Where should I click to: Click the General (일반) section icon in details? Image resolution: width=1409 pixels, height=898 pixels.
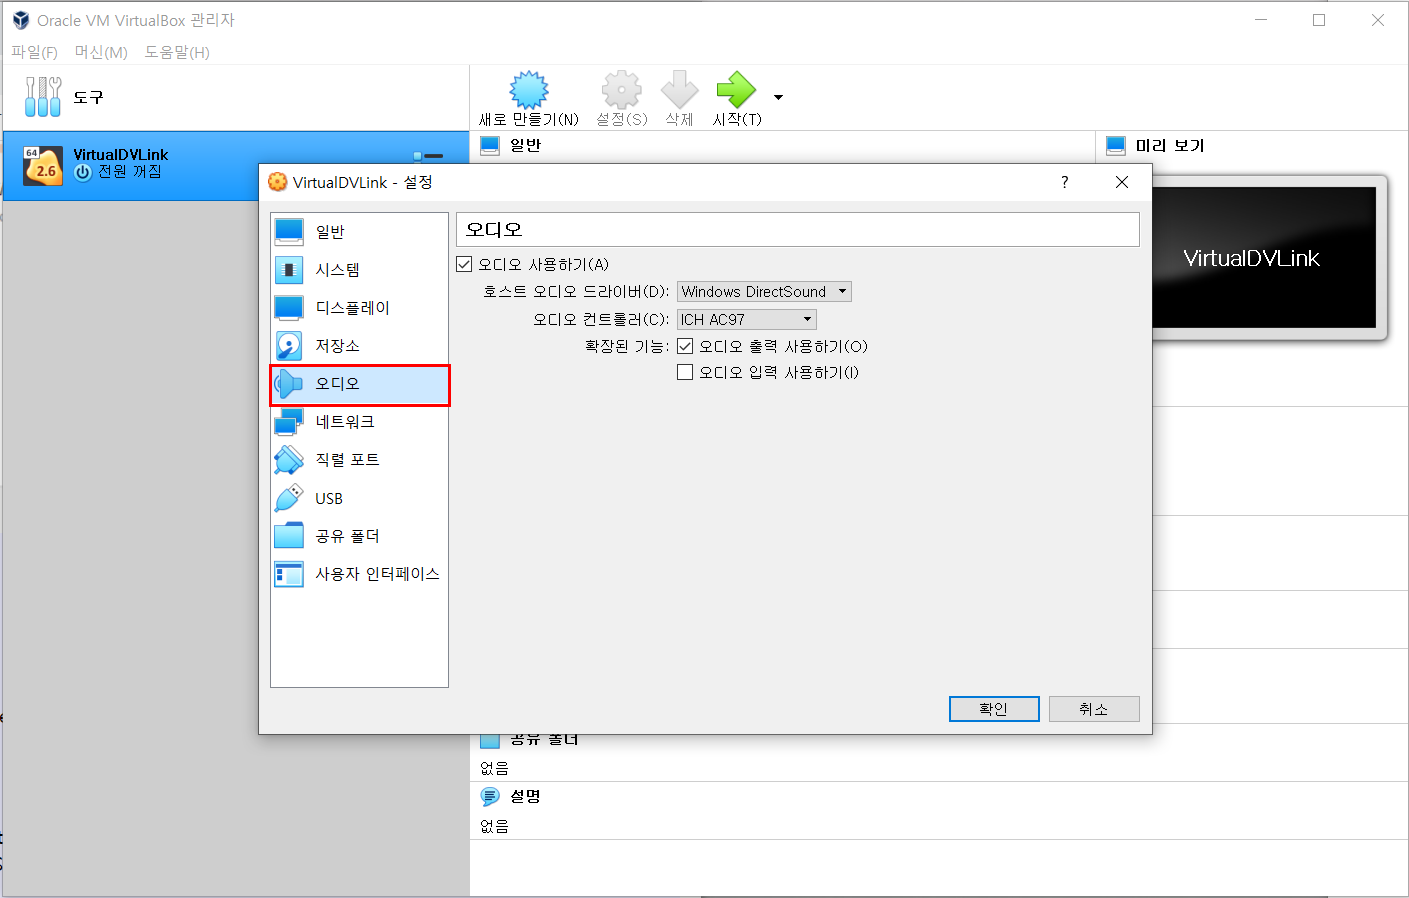tap(490, 146)
